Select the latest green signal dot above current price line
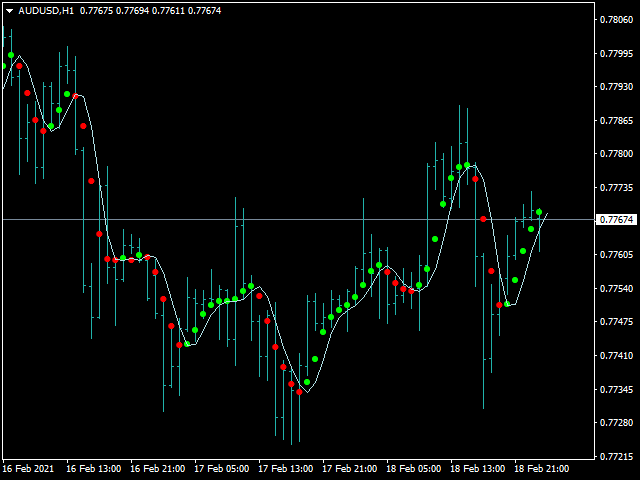Viewport: 640px width, 480px height. coord(539,212)
